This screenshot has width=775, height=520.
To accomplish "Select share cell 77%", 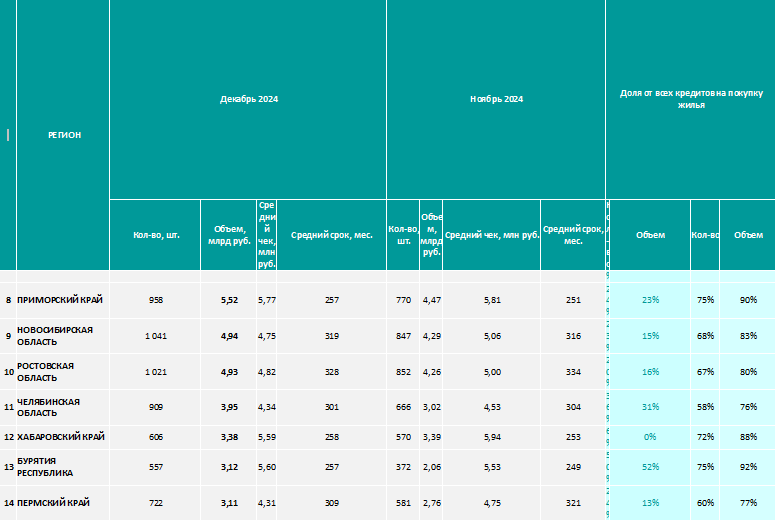I will click(748, 503).
